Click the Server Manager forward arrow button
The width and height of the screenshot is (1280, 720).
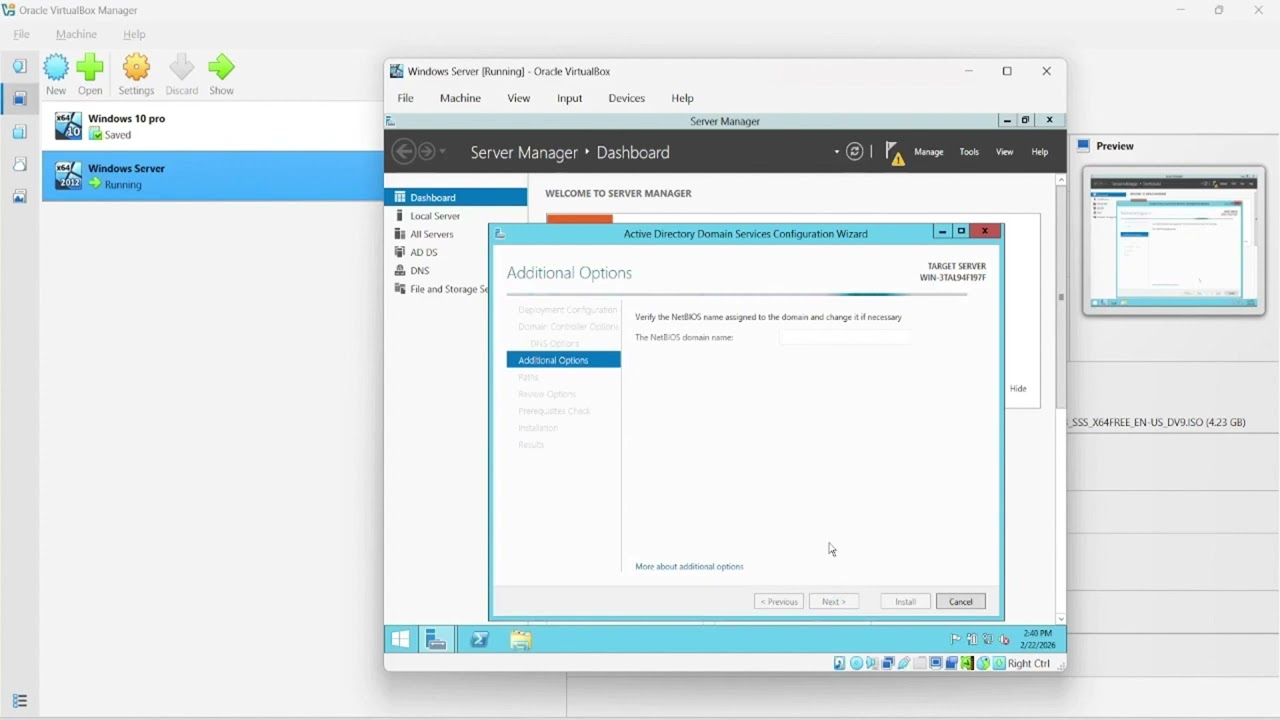427,152
